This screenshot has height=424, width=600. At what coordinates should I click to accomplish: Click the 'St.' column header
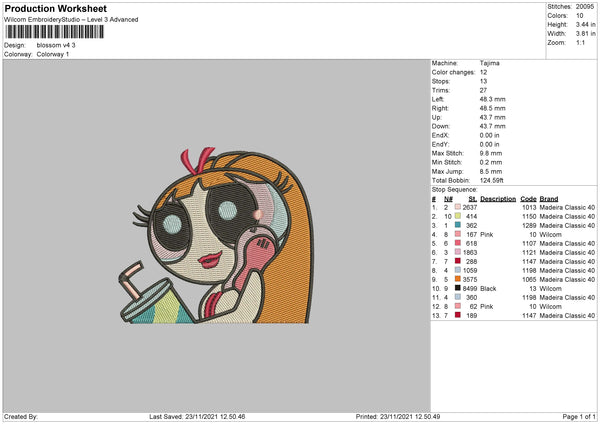tap(473, 199)
